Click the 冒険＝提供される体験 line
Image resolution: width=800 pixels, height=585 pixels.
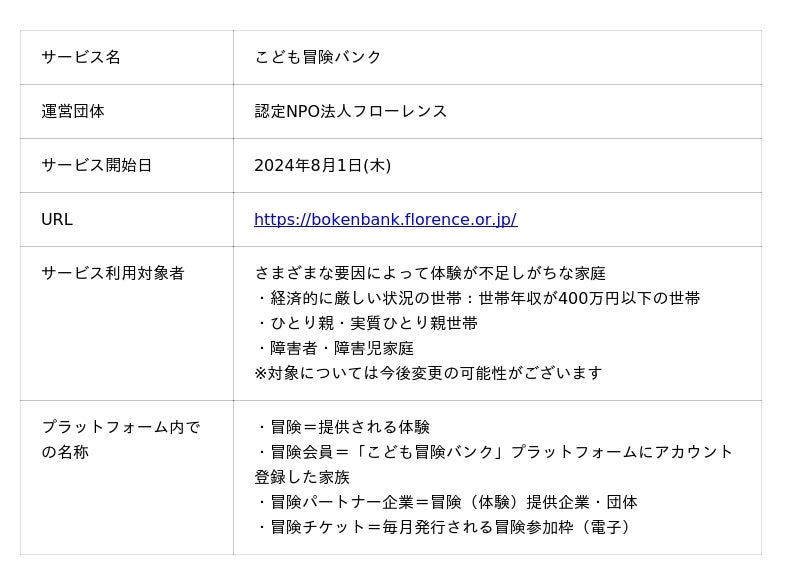342,427
